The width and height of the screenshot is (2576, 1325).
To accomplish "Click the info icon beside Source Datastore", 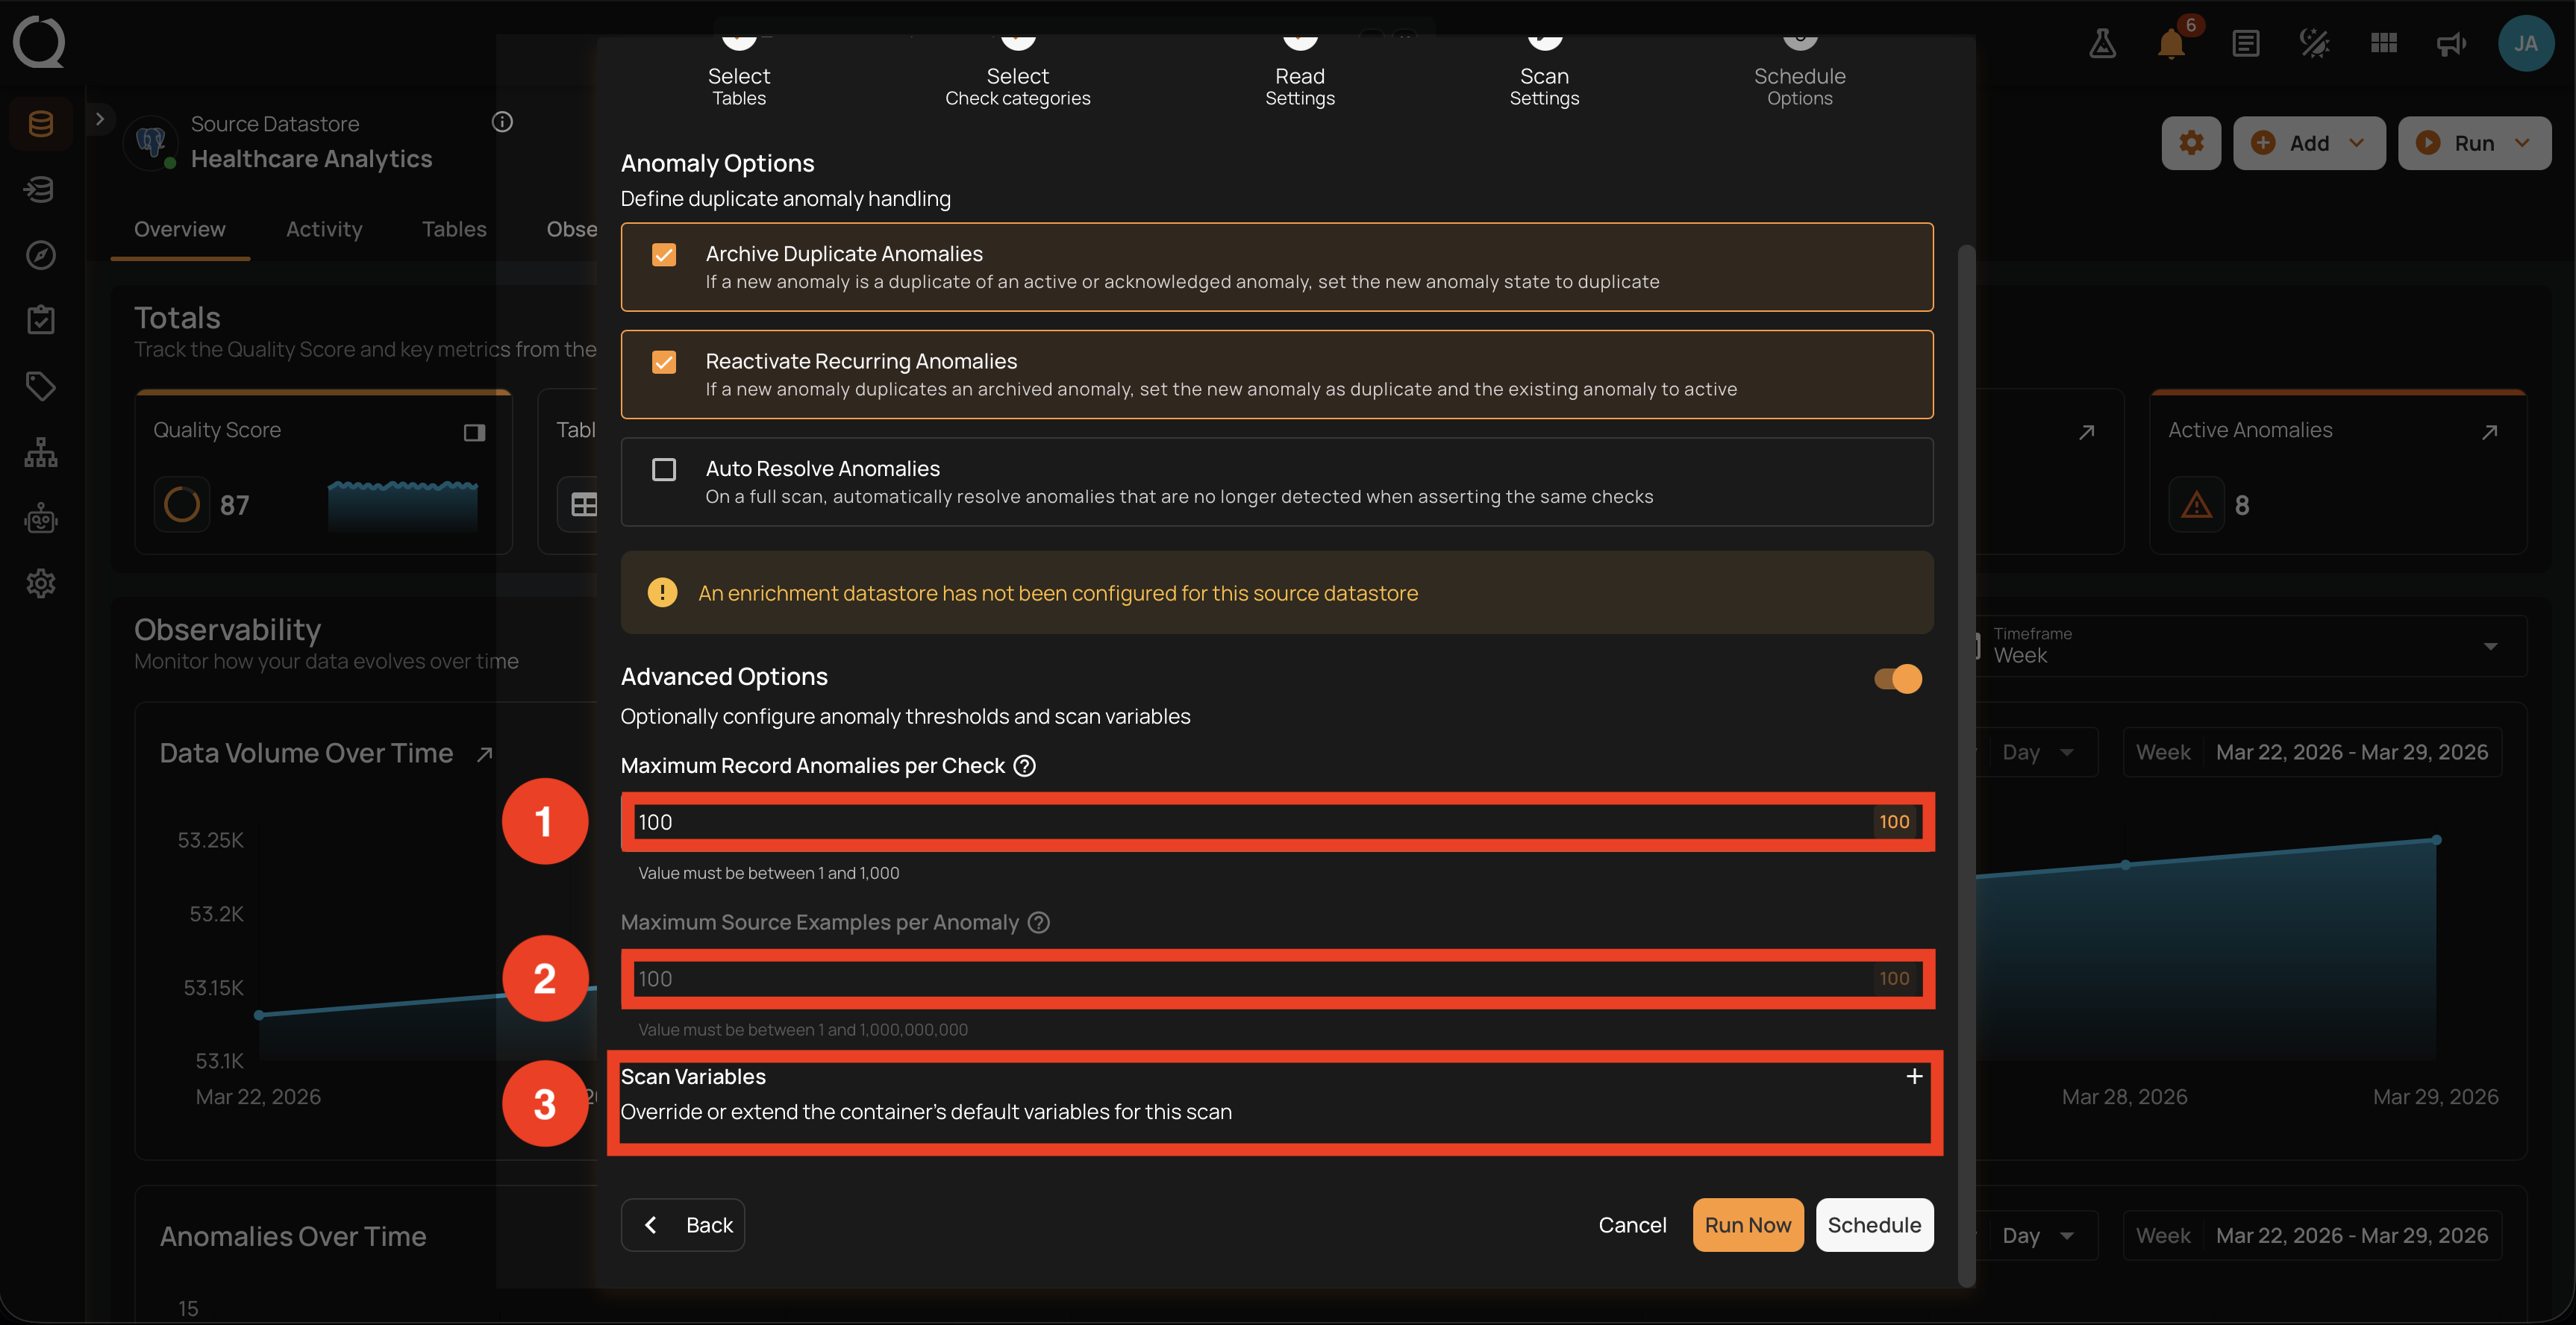I will tap(502, 122).
